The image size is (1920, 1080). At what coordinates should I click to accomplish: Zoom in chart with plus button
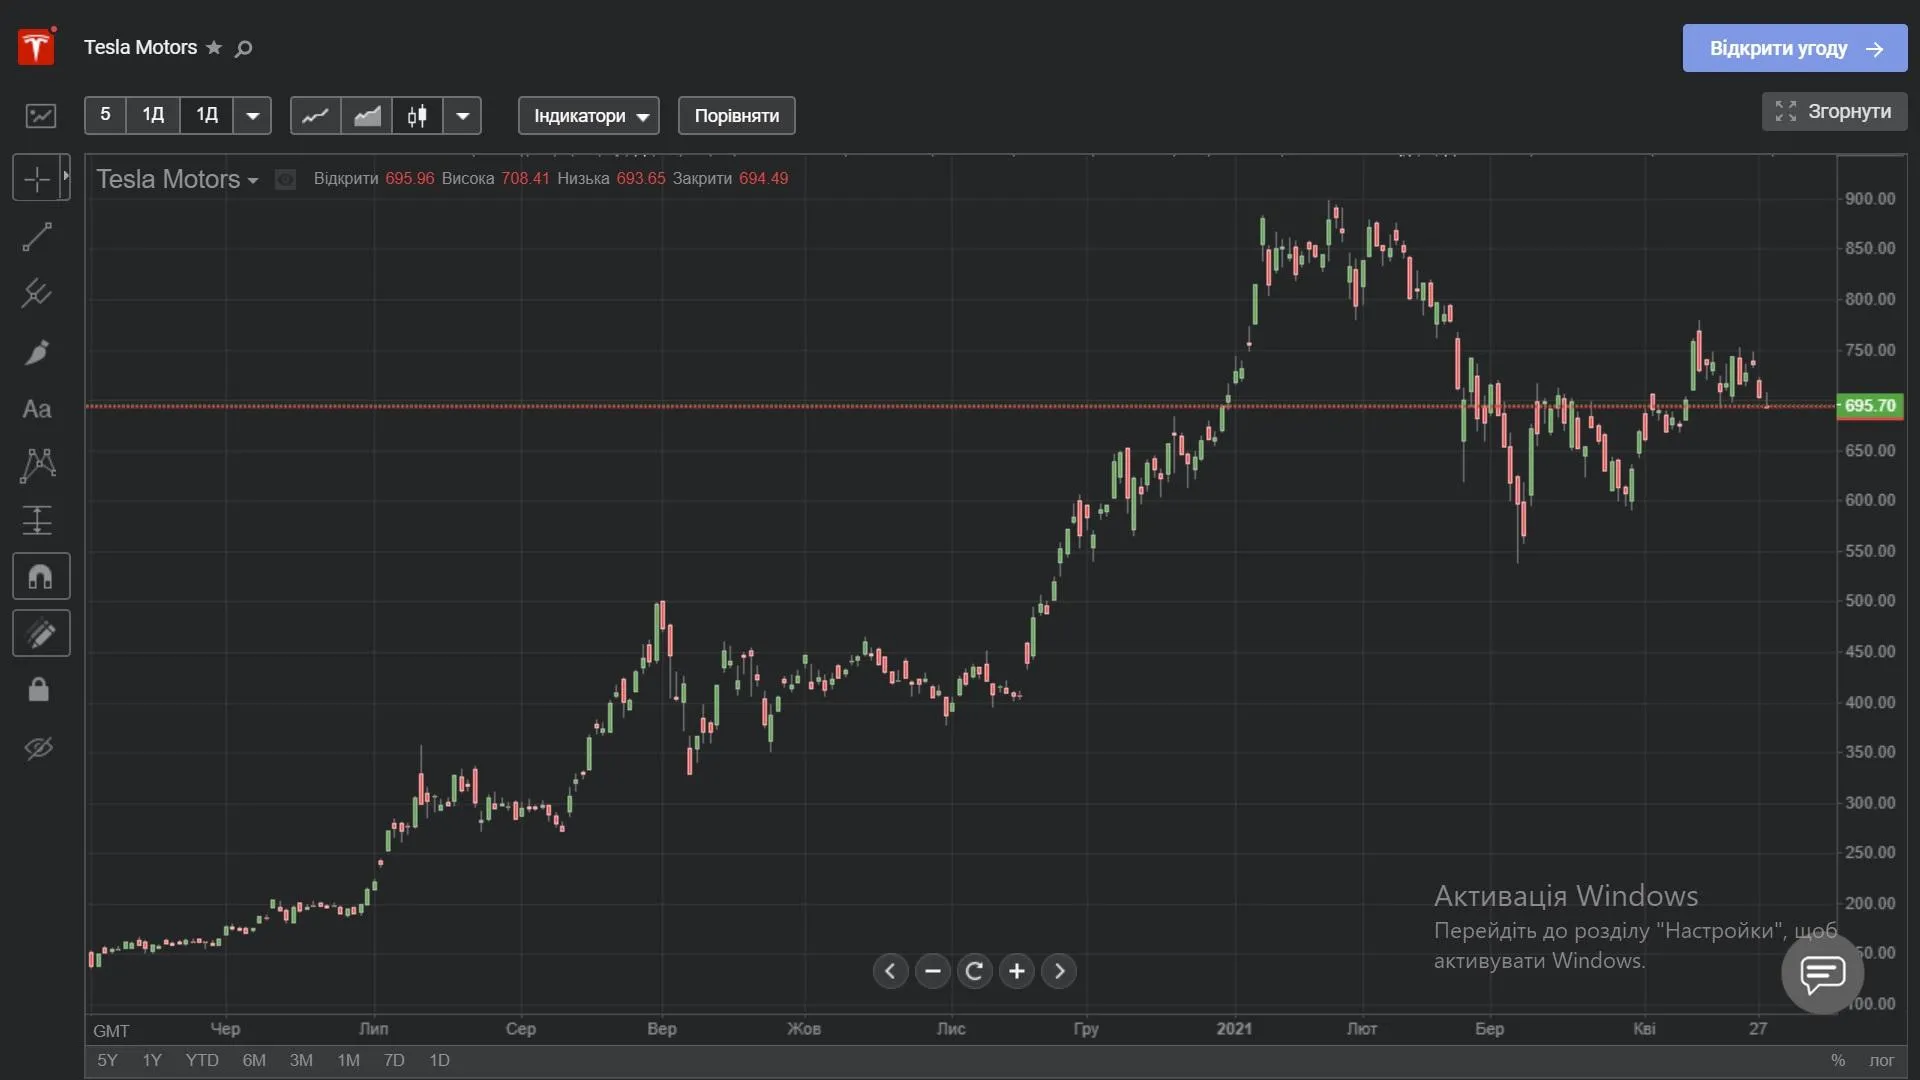tap(1017, 971)
